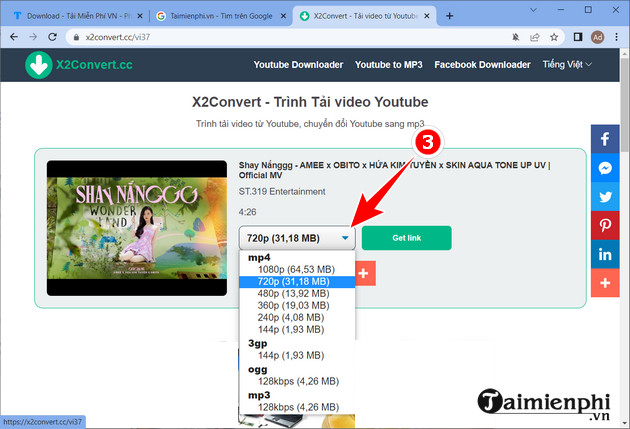Bookmark this page with star icon
This screenshot has width=630, height=429.
pos(554,37)
